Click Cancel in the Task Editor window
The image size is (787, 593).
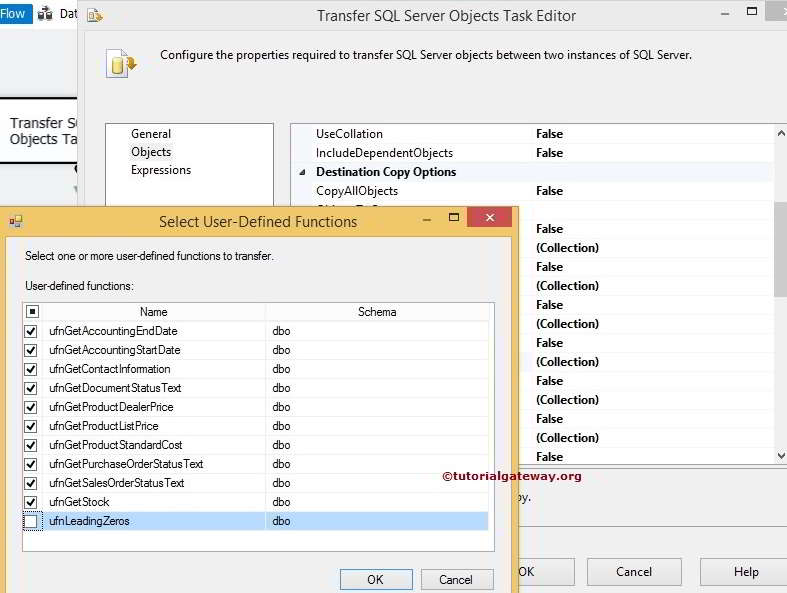point(634,572)
